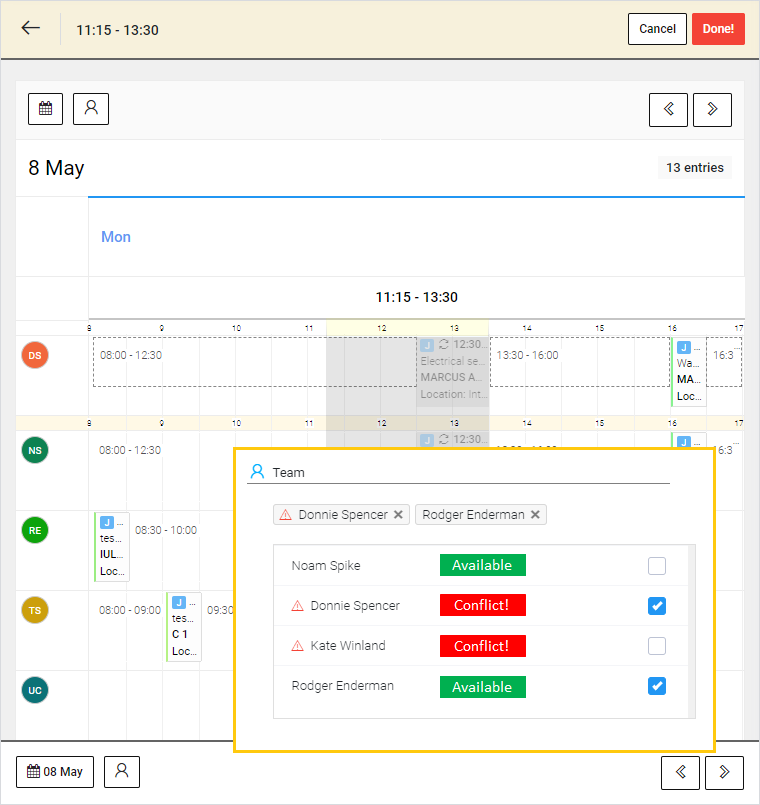
Task: Remove Donnie Spencer tag from Team
Action: click(x=398, y=515)
